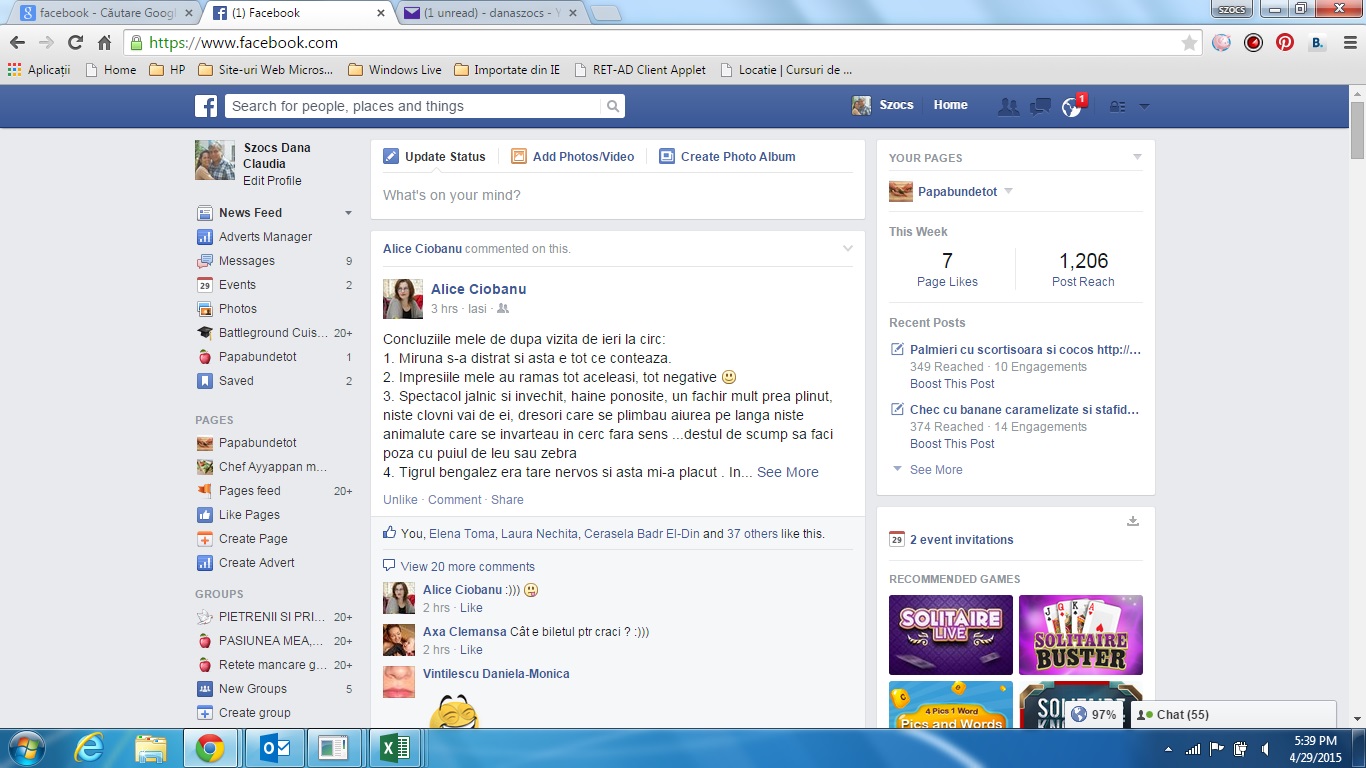
Task: Select Create Photo Album tab
Action: (x=728, y=157)
